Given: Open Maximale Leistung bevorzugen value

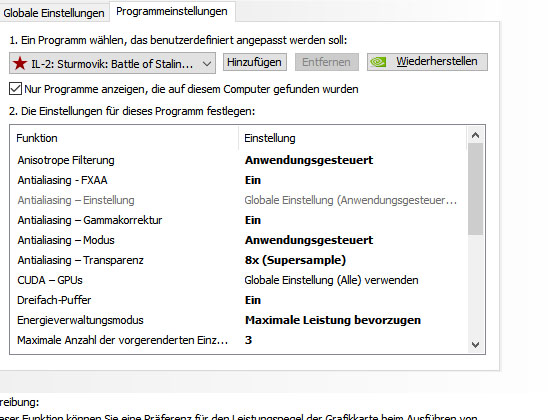Looking at the screenshot, I should (333, 320).
